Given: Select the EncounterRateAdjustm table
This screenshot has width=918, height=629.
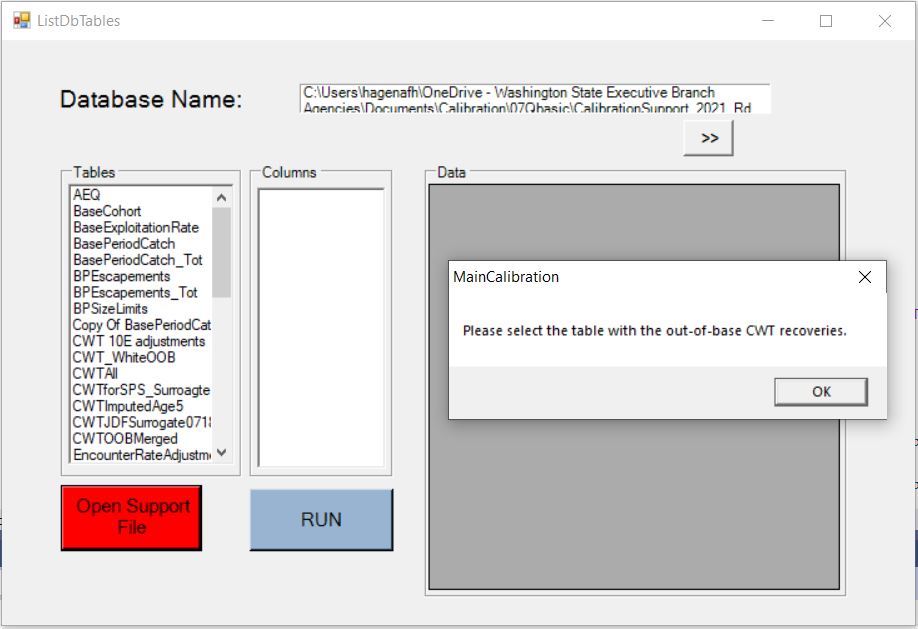Looking at the screenshot, I should pos(141,454).
